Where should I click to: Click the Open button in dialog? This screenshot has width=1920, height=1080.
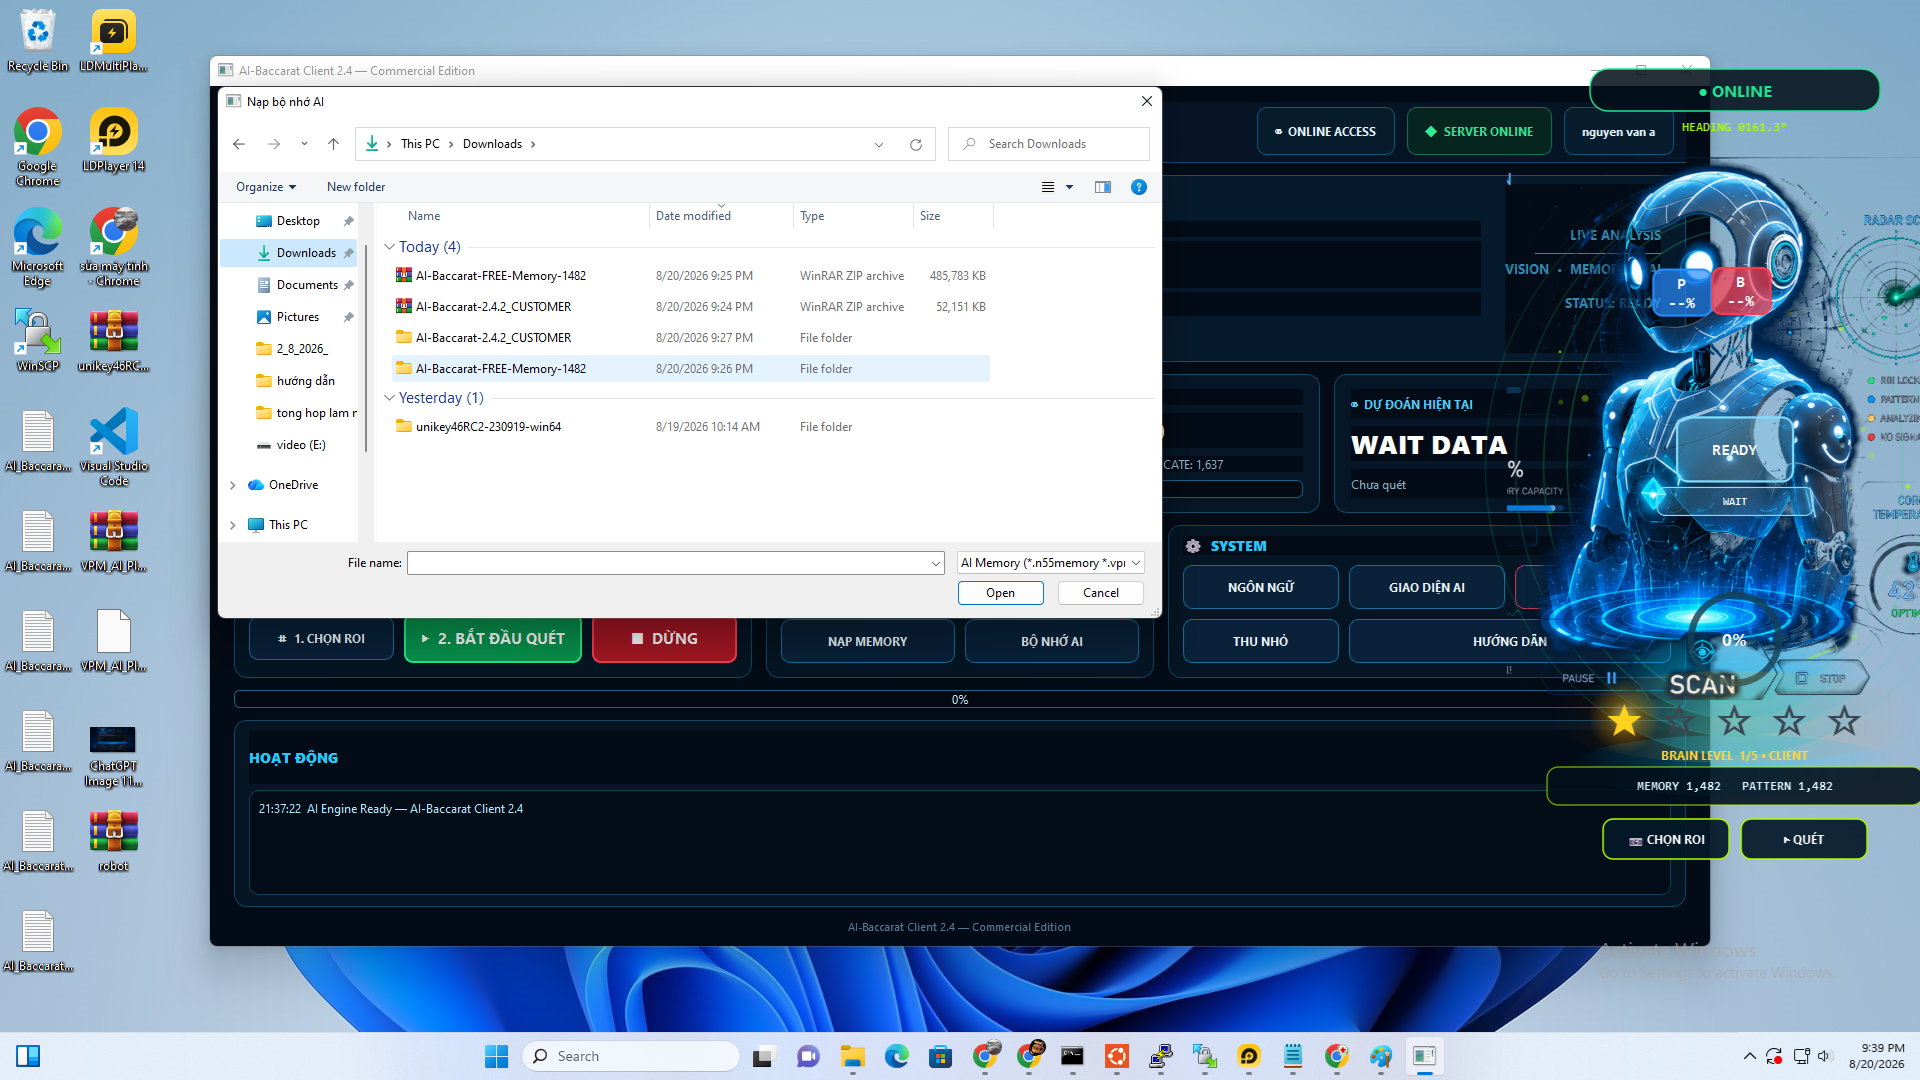pos(1000,593)
